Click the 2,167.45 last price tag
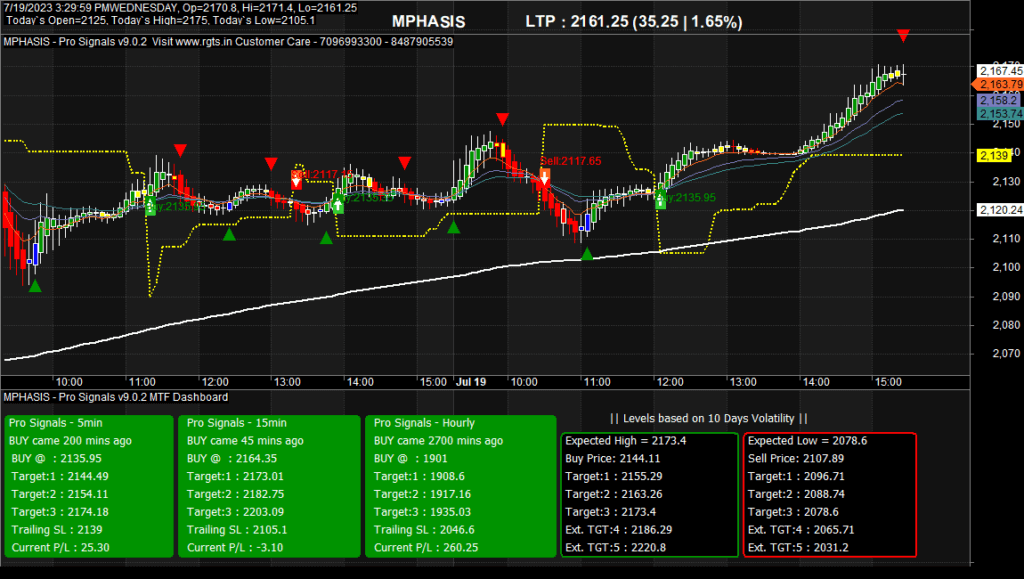This screenshot has width=1024, height=579. 1000,70
